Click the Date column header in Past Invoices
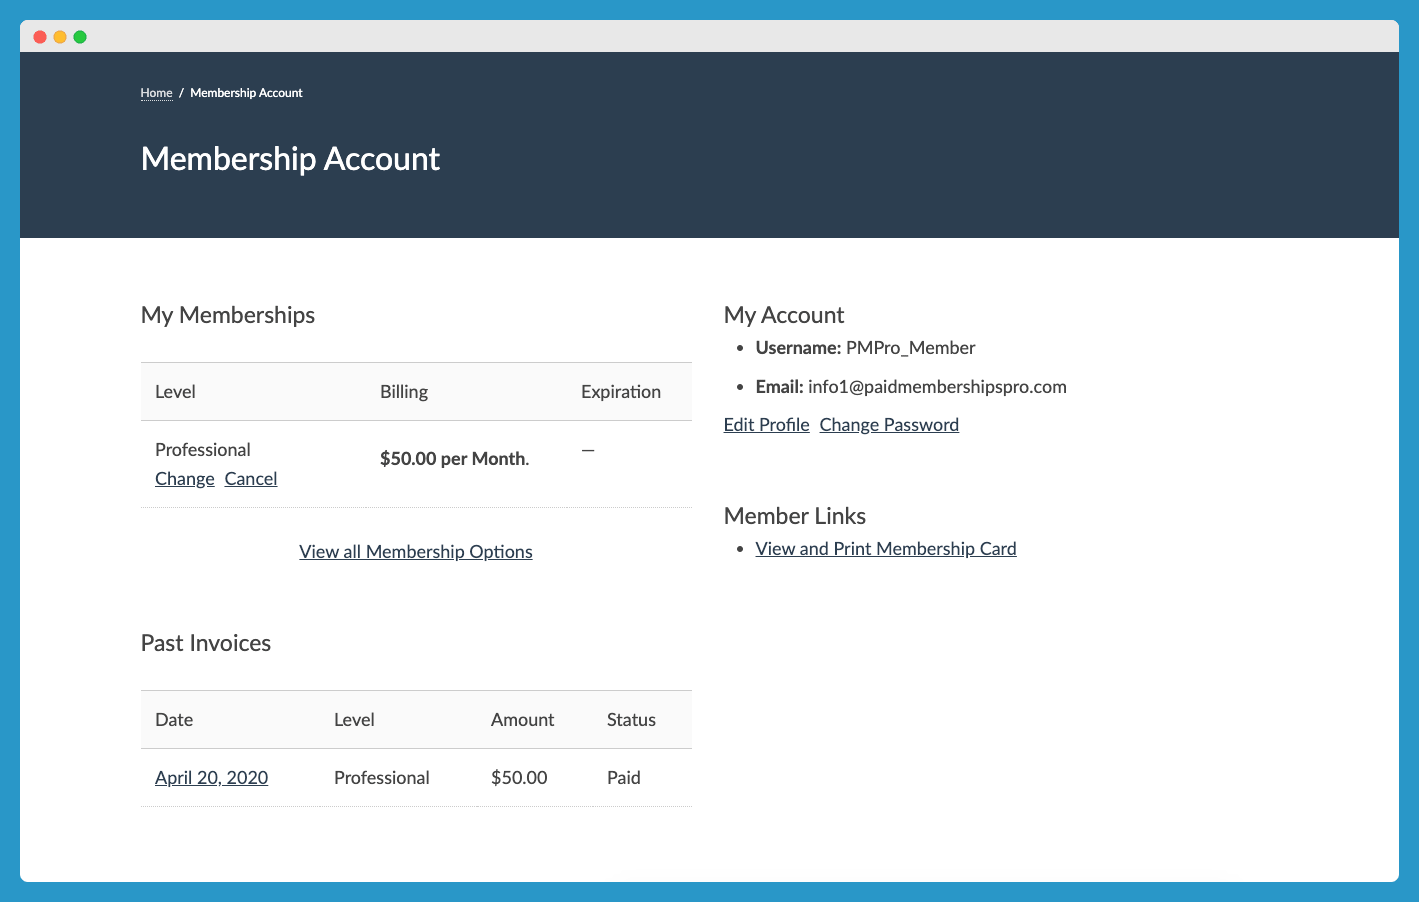 [x=173, y=719]
